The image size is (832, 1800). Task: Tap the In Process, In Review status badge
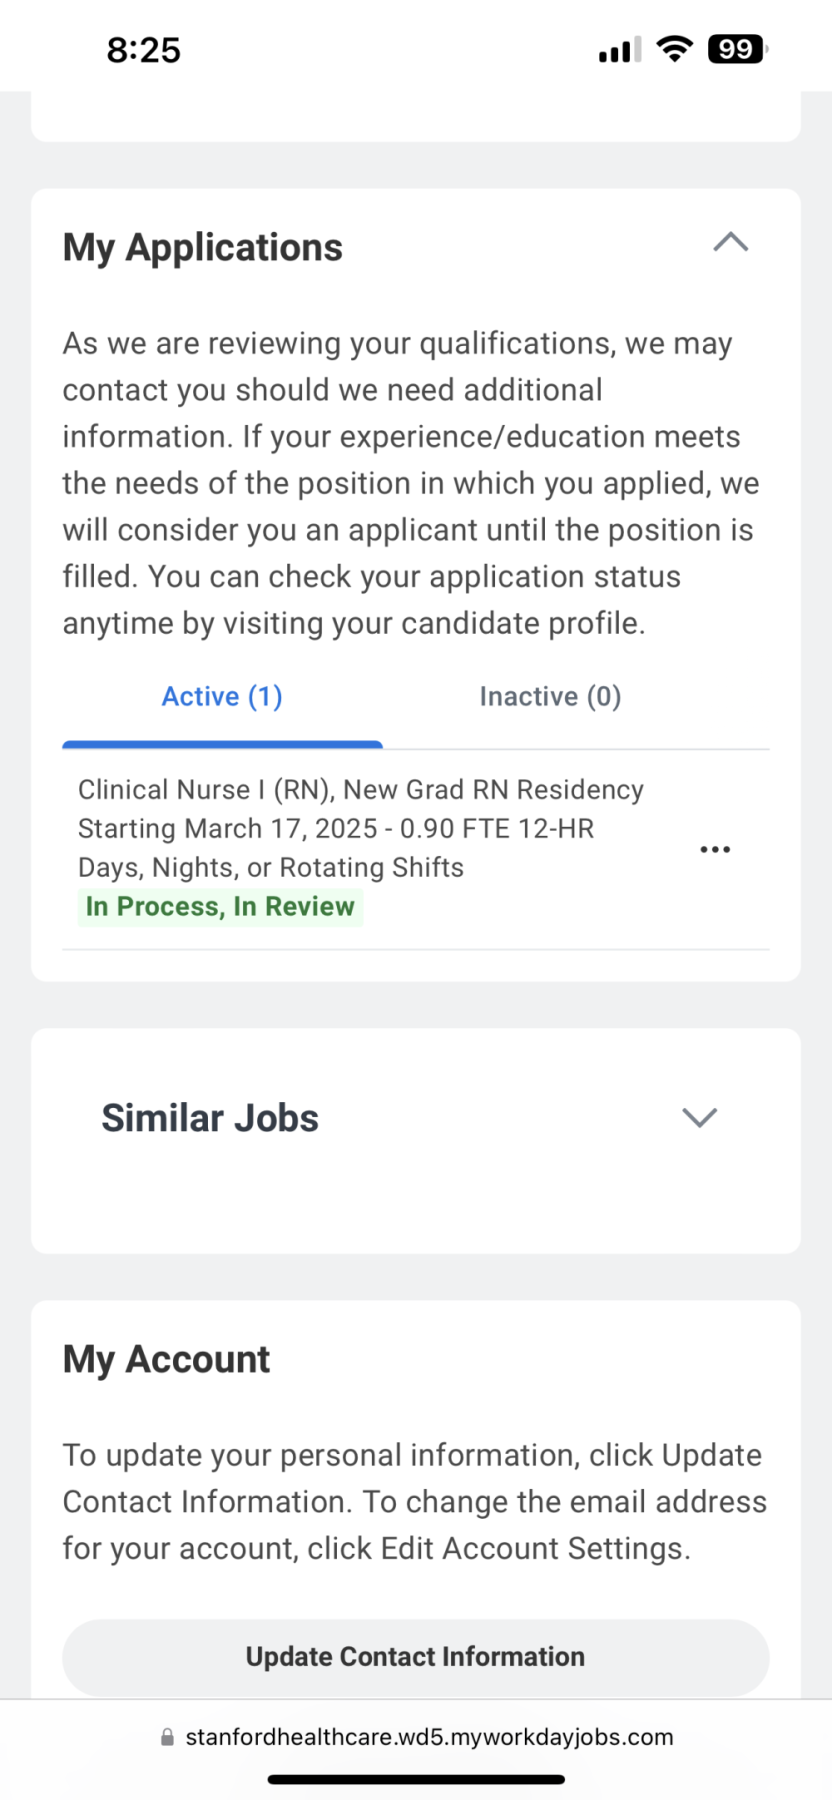pyautogui.click(x=220, y=907)
